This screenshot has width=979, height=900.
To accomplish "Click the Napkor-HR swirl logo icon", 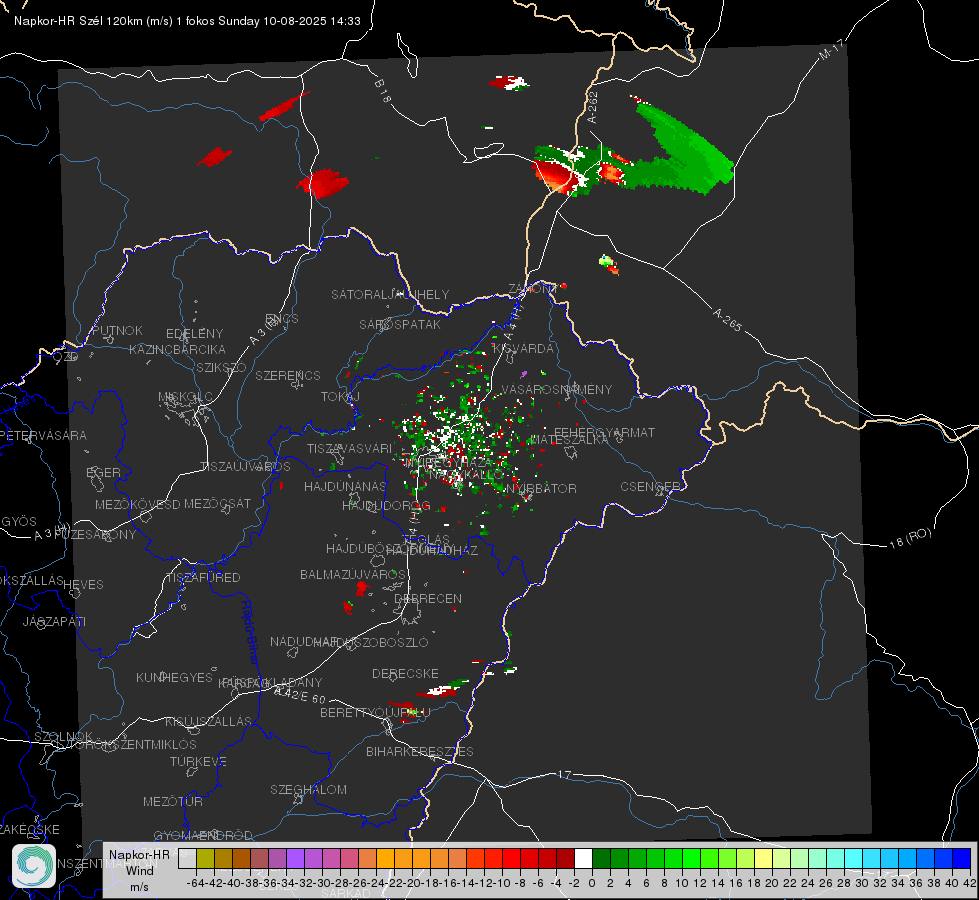I will point(34,866).
